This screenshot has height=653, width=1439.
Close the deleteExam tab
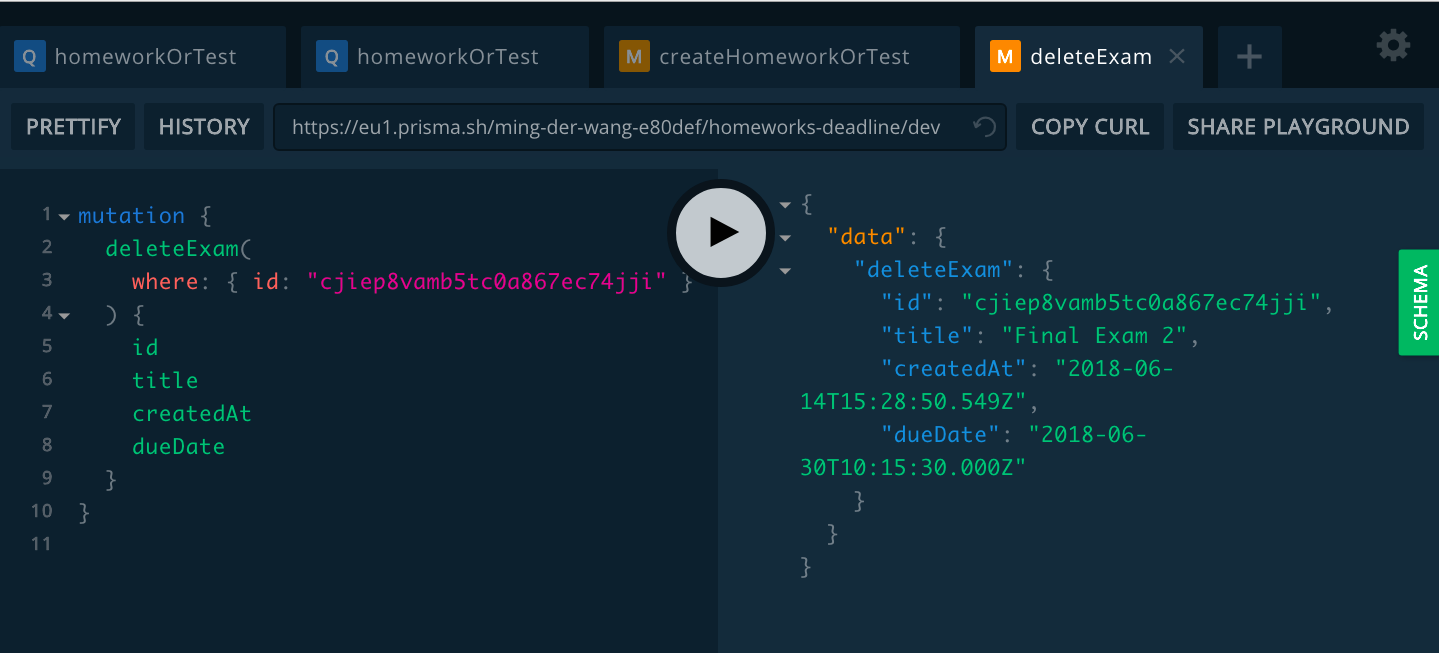point(1177,57)
